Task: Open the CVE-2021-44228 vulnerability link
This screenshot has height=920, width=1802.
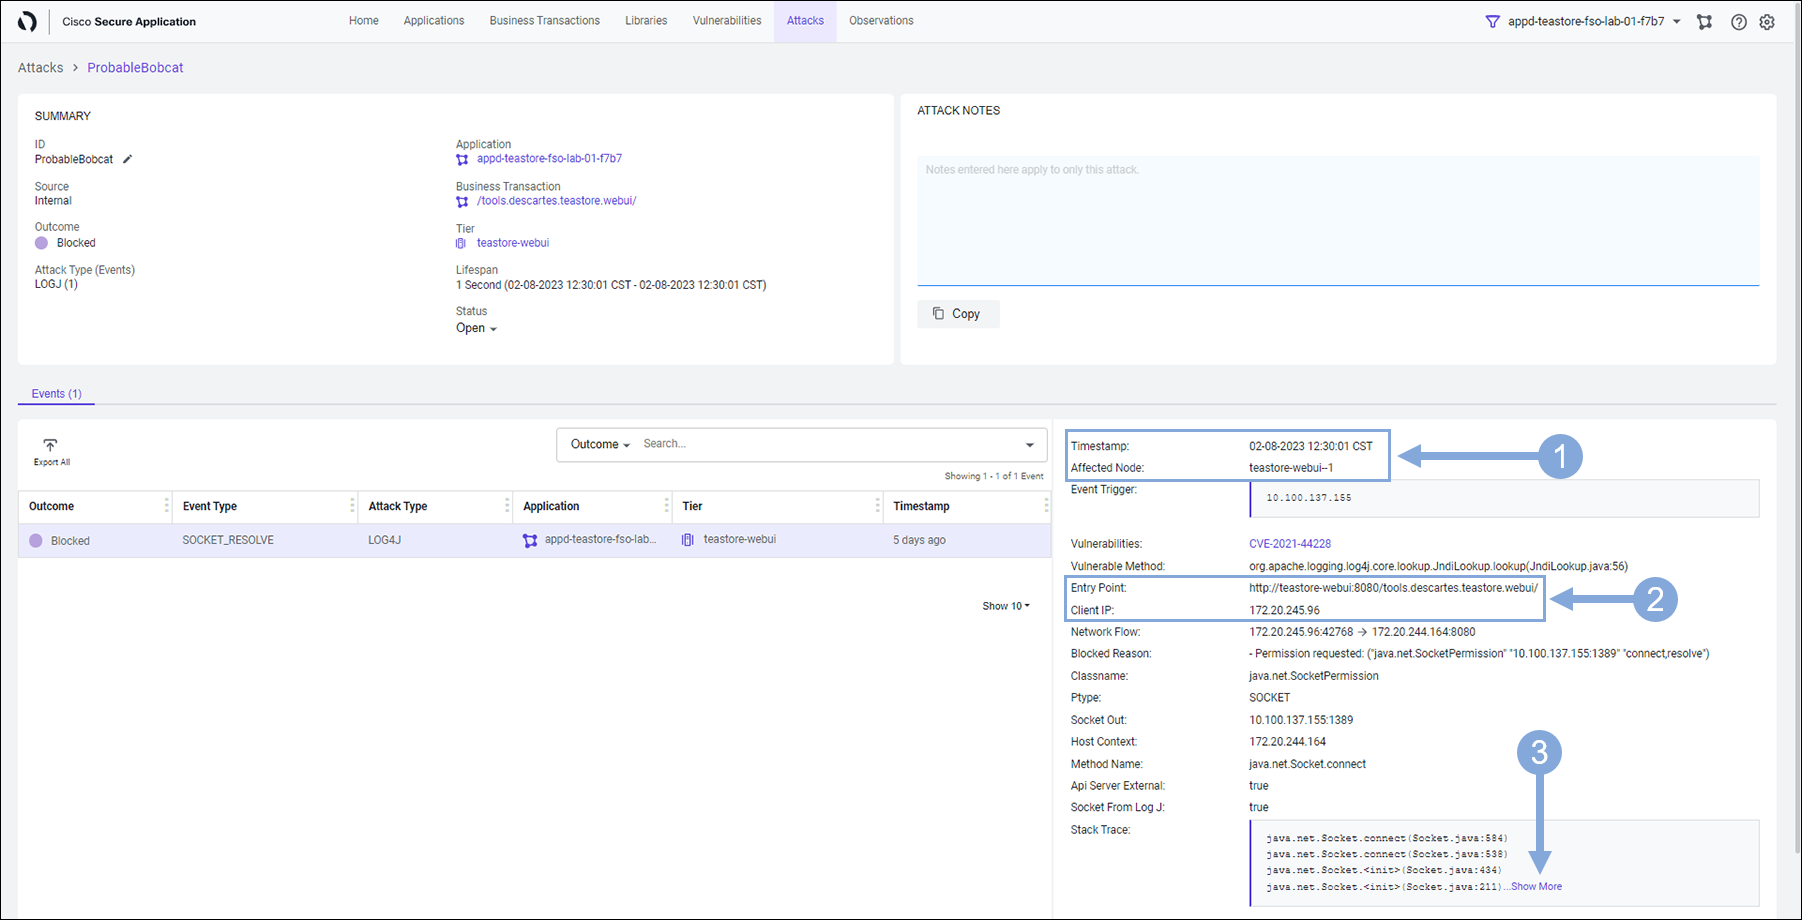Action: pyautogui.click(x=1289, y=544)
